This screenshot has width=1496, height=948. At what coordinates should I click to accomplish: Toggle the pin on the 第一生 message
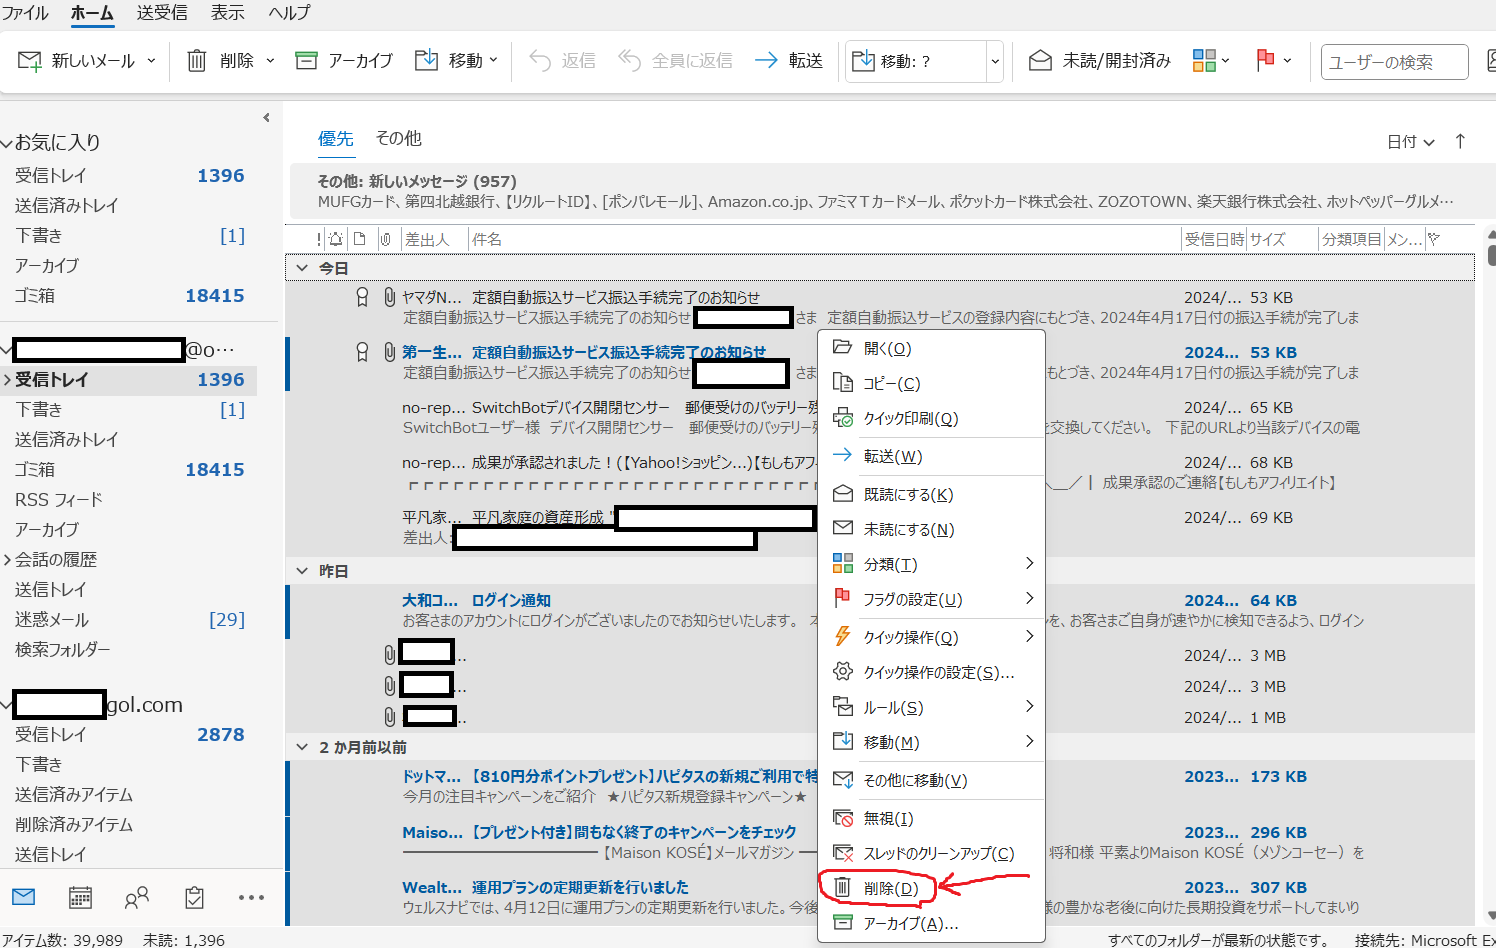coord(362,352)
